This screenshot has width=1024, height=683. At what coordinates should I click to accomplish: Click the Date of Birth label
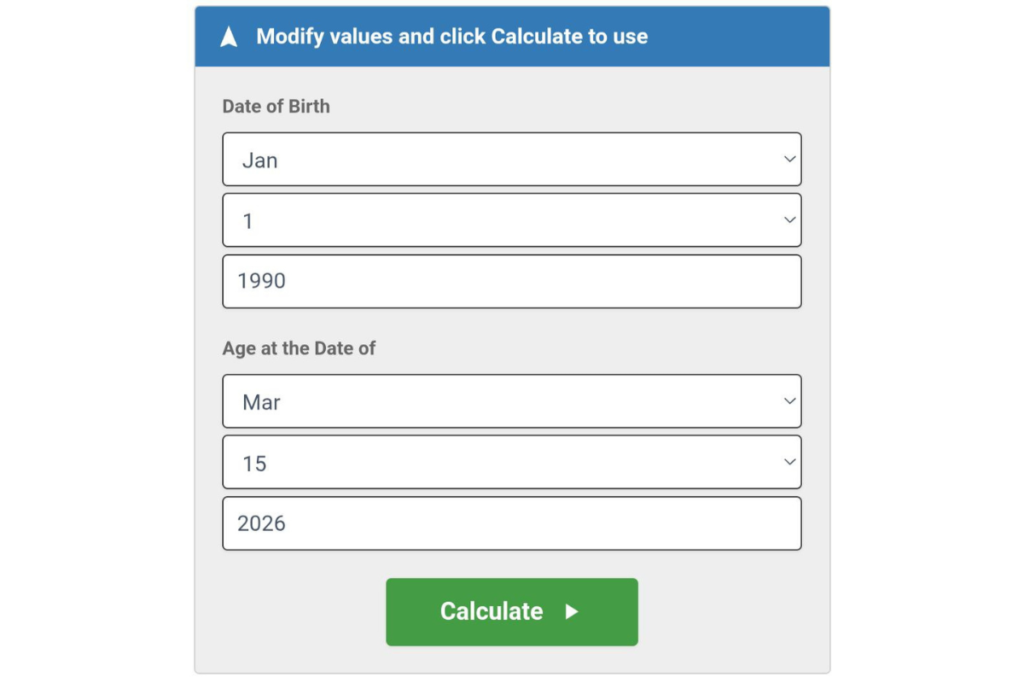click(x=276, y=106)
